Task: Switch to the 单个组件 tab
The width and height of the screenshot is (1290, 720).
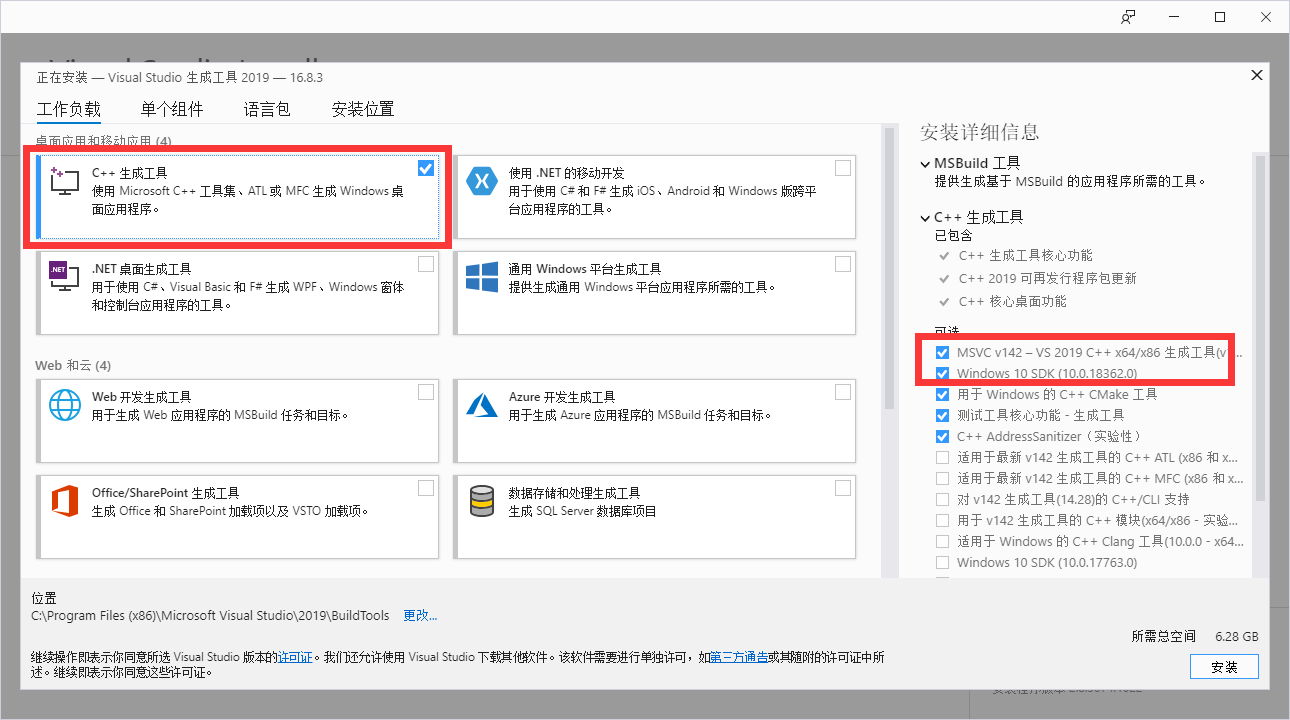Action: point(172,109)
